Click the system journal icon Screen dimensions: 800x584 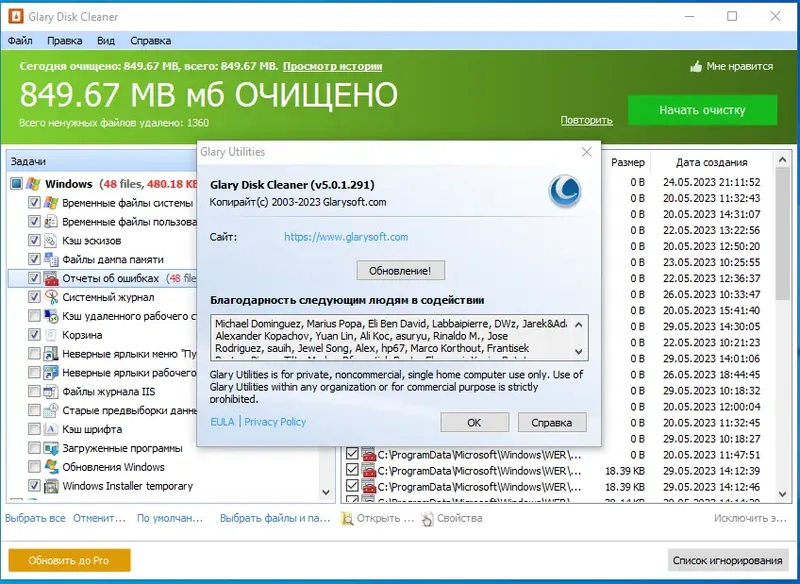[x=51, y=297]
